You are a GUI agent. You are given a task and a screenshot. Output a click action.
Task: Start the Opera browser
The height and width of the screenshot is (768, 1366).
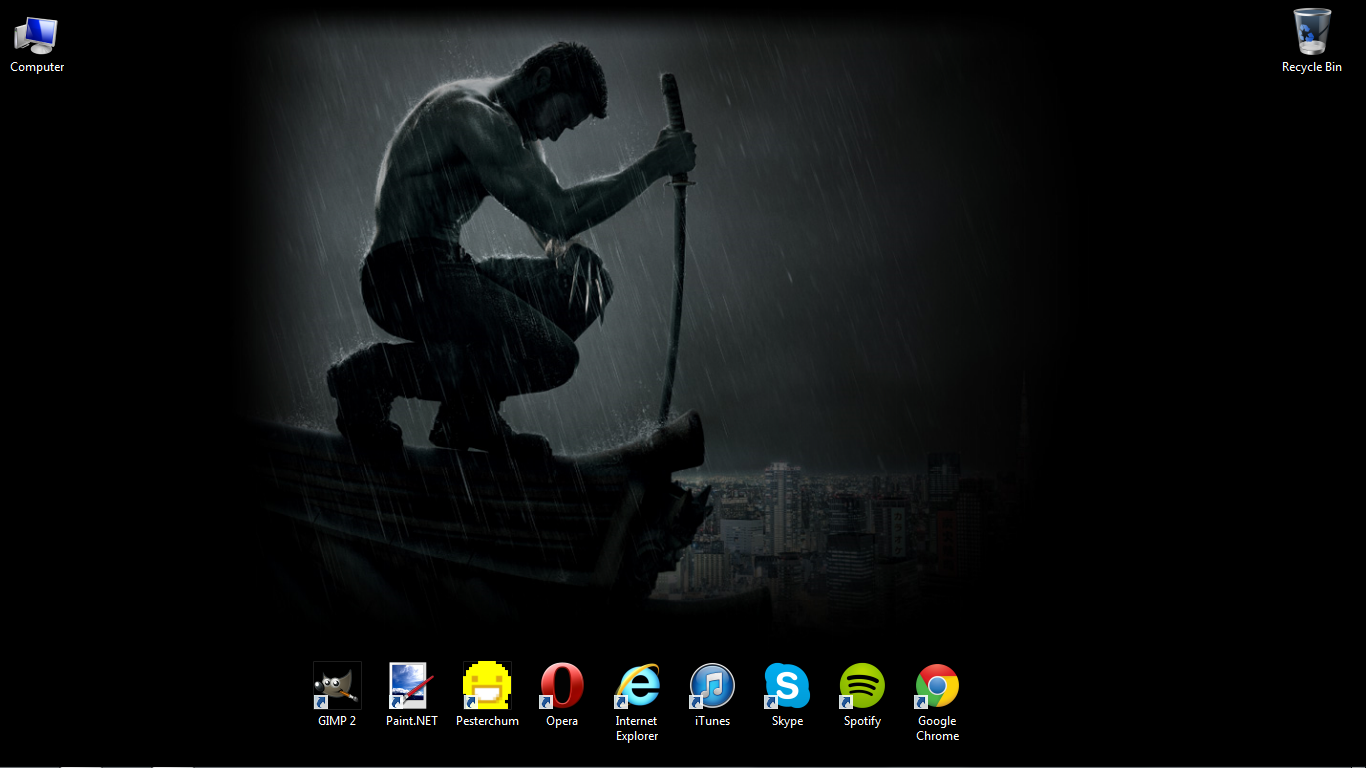[561, 685]
